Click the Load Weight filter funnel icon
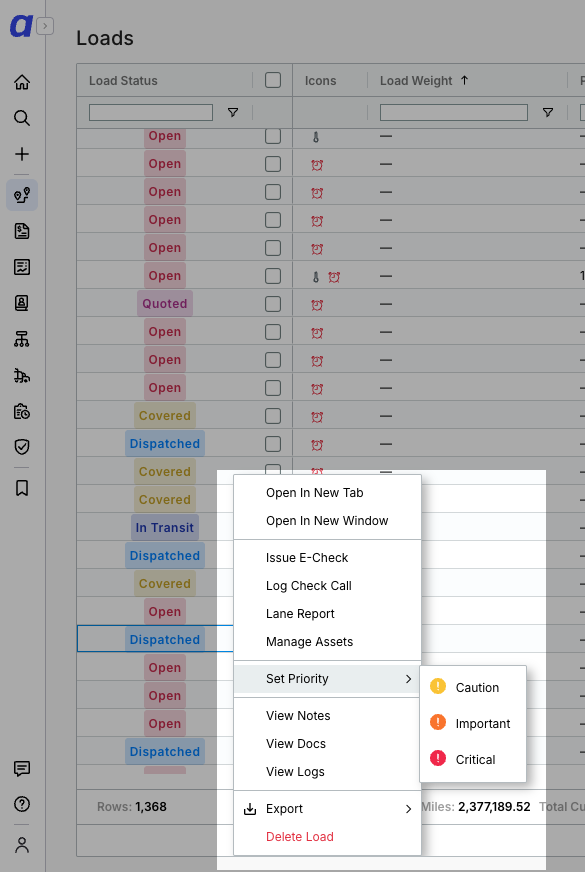This screenshot has width=585, height=872. (x=548, y=113)
